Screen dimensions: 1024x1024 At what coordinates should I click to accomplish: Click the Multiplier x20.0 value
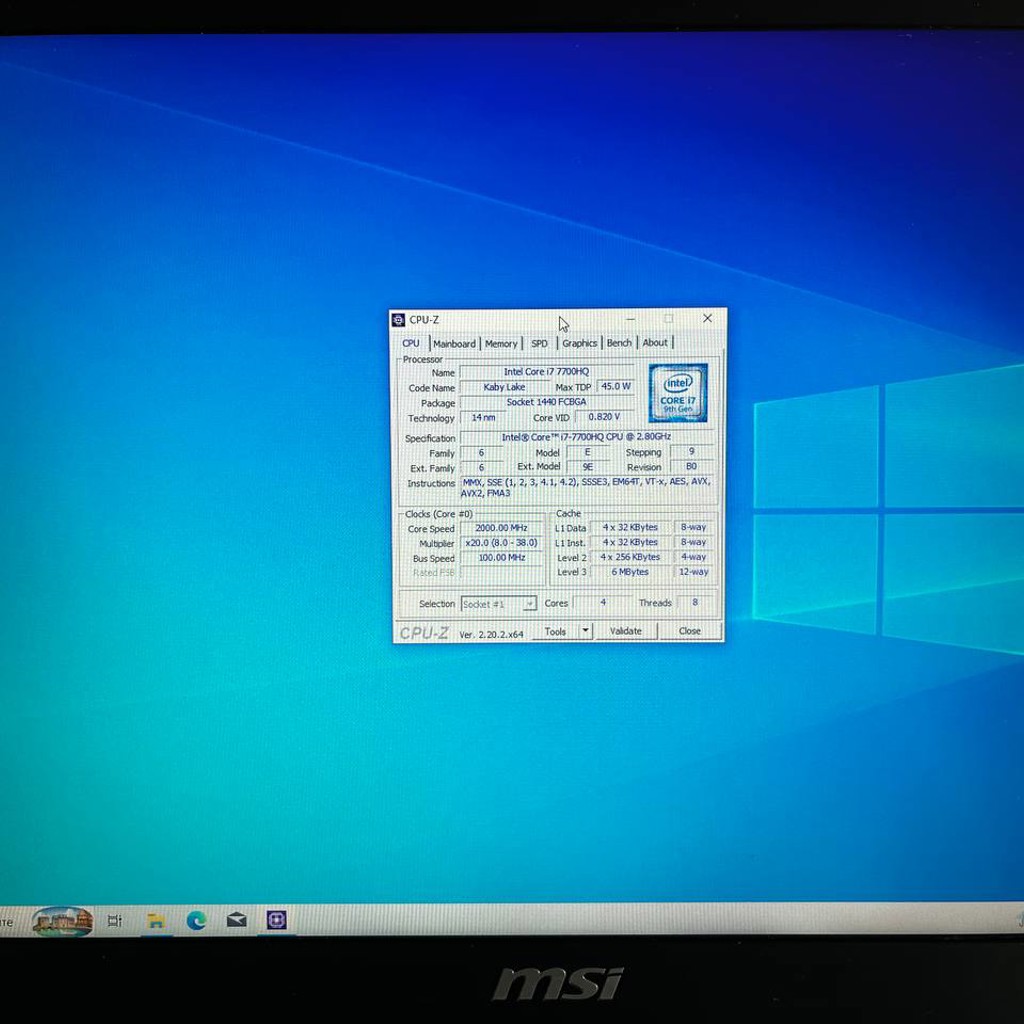tap(501, 543)
